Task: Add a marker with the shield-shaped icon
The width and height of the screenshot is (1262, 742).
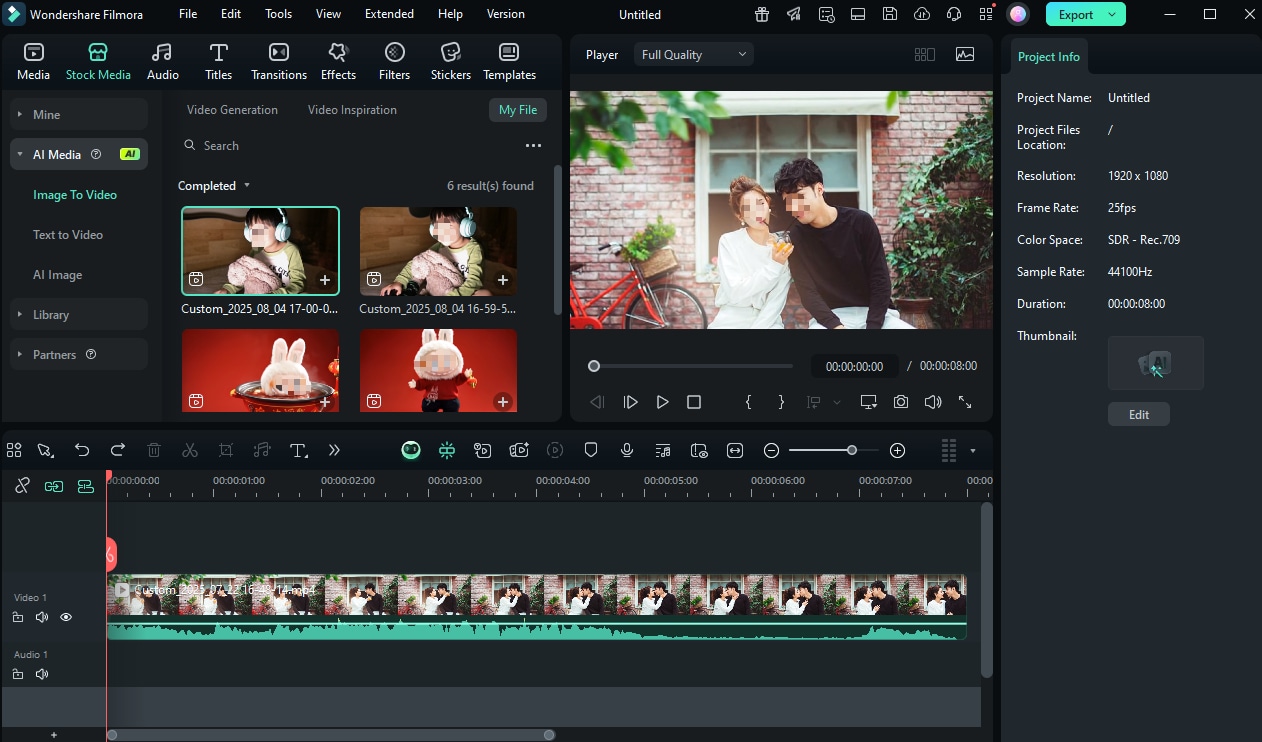Action: [x=591, y=451]
